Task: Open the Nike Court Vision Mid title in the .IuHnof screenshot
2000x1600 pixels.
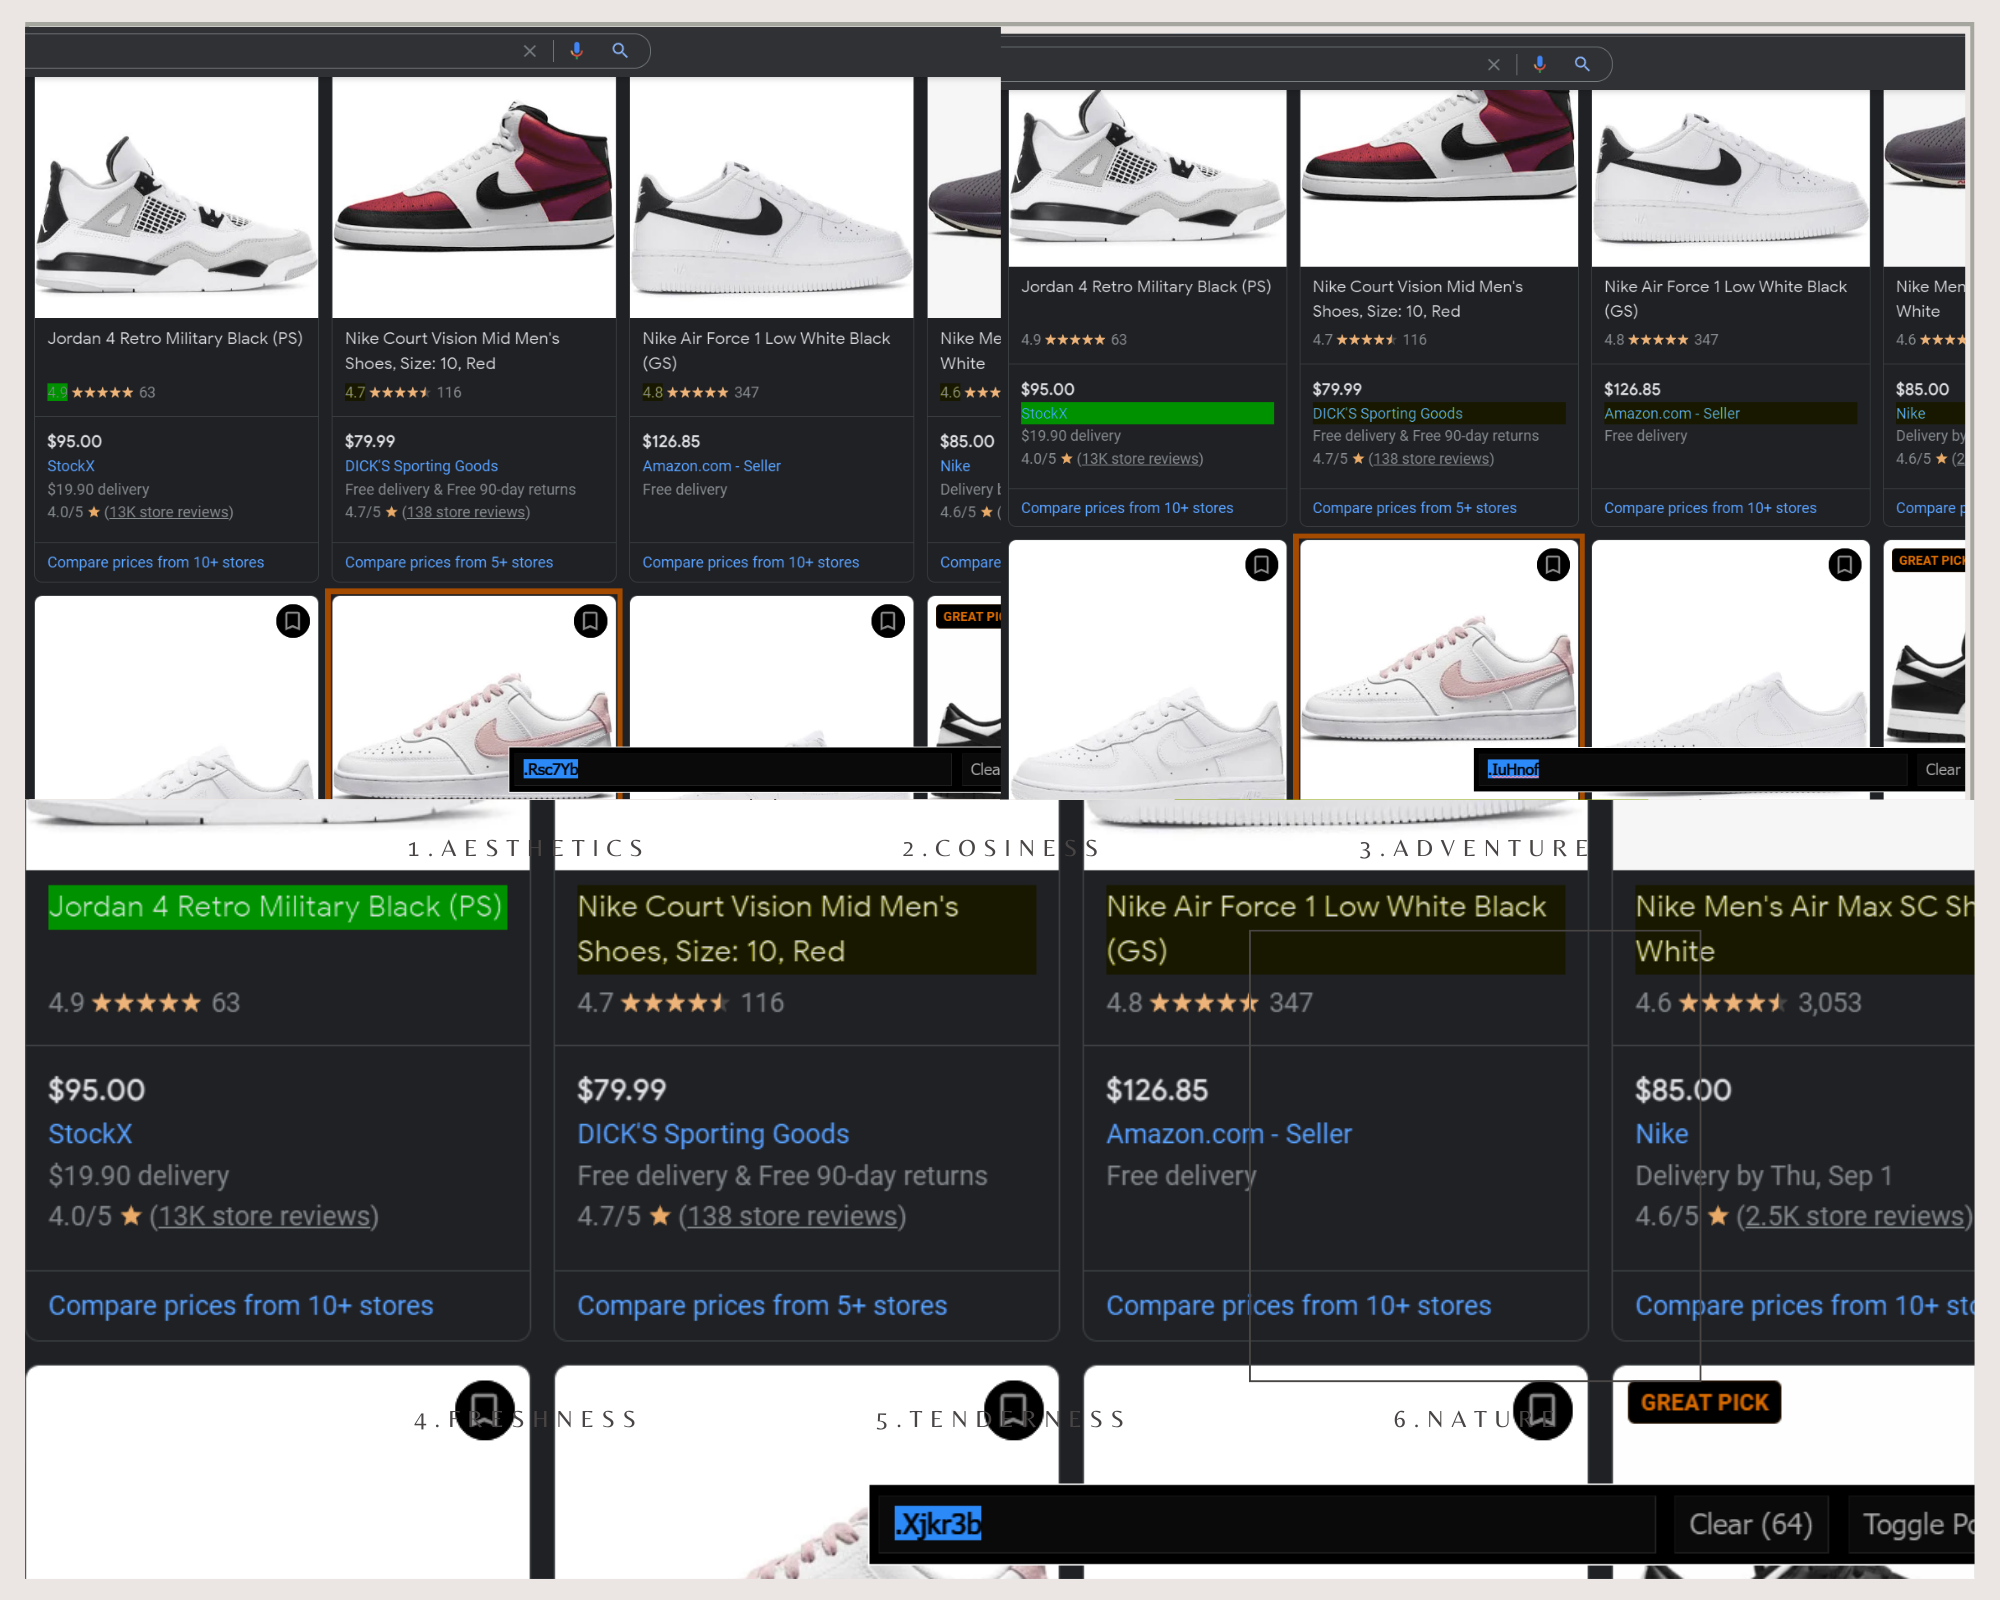Action: coord(1418,299)
